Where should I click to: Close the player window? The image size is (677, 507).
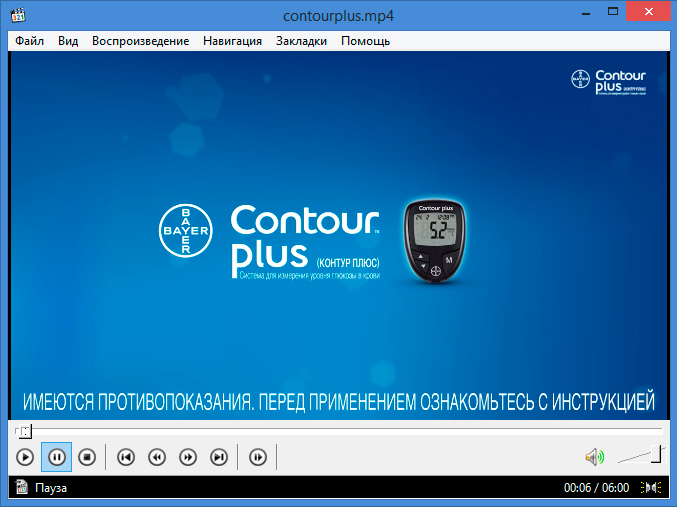tap(649, 12)
